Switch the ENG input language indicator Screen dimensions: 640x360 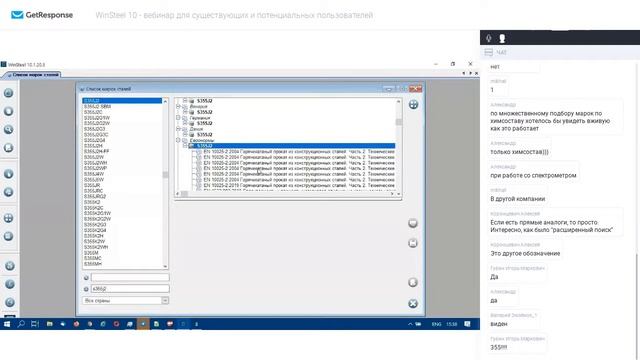click(436, 324)
